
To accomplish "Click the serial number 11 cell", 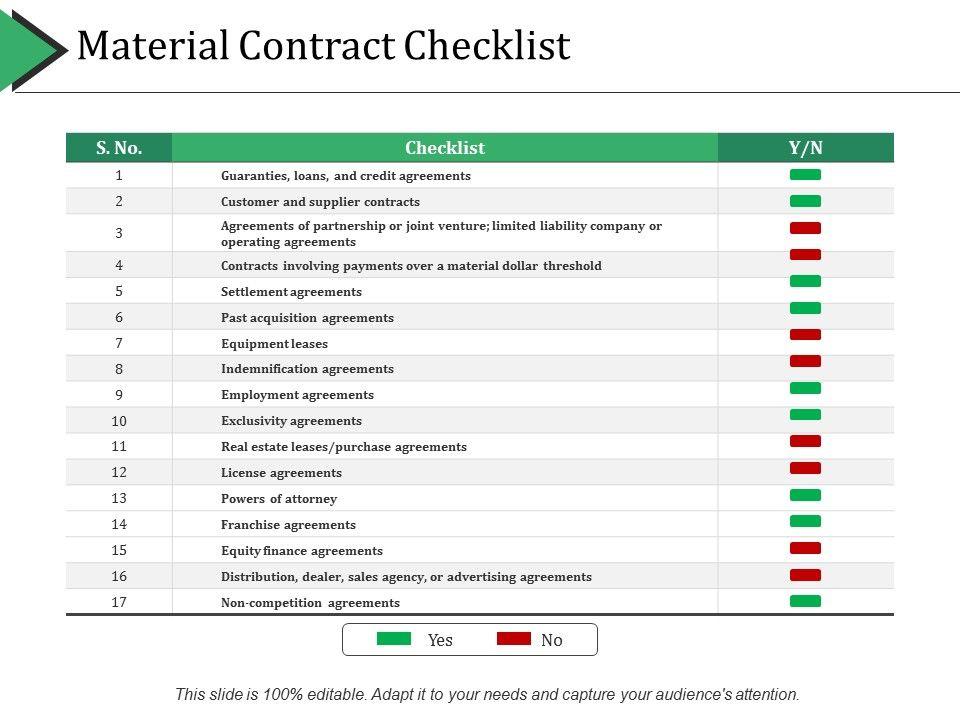I will [x=119, y=446].
